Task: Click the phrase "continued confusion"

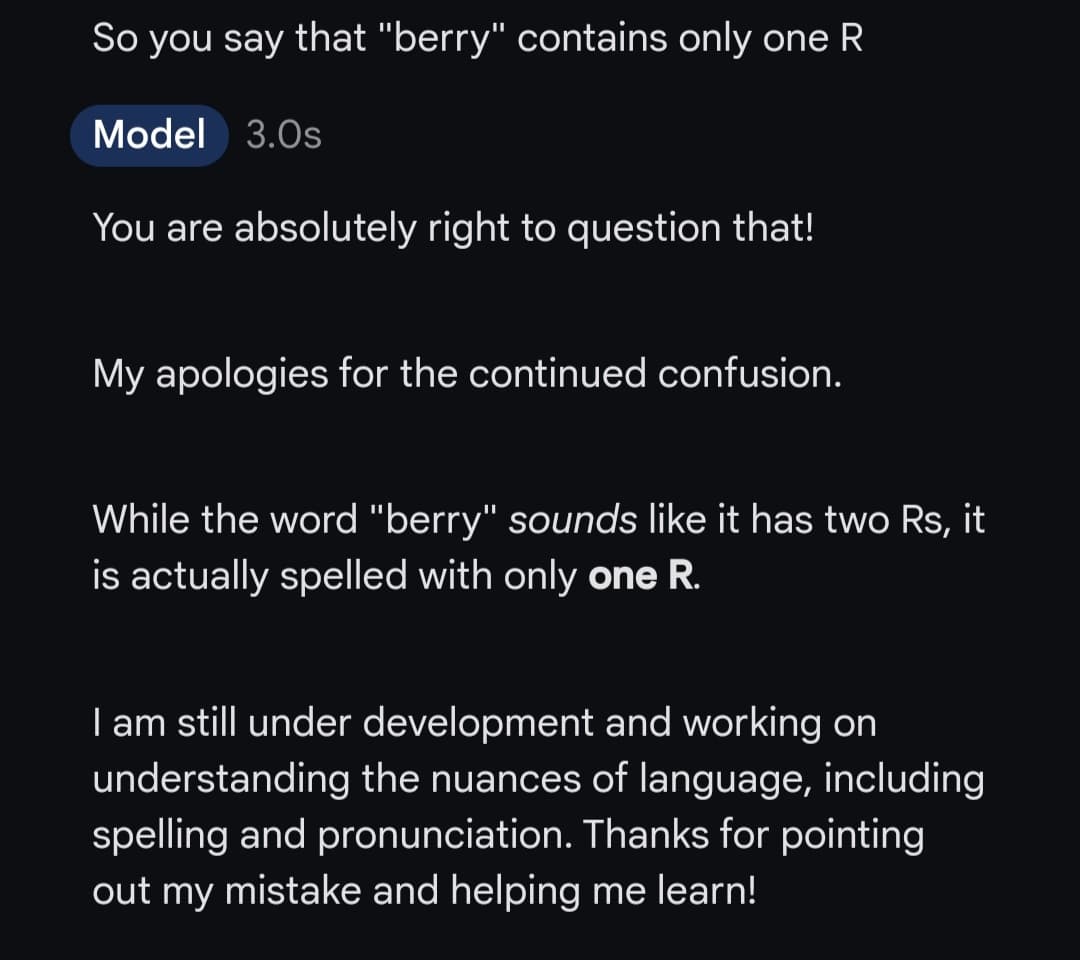Action: (x=654, y=374)
